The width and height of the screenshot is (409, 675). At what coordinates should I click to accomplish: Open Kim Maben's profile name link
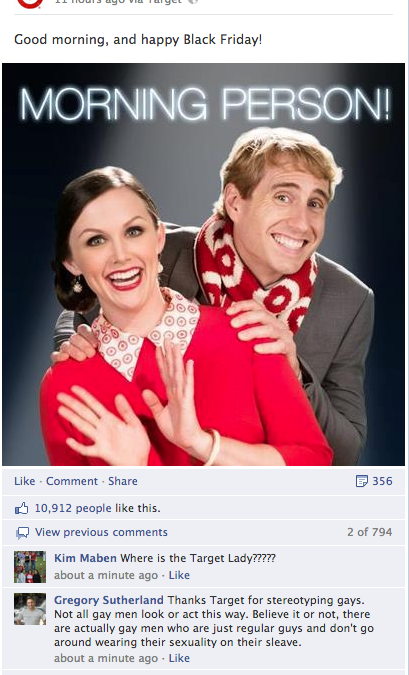click(x=85, y=558)
